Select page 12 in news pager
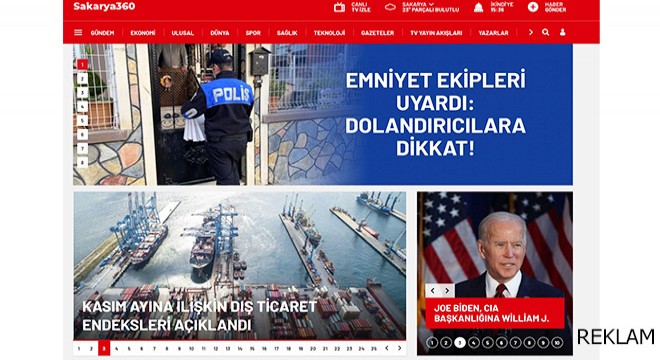Image resolution: width=660 pixels, height=360 pixels. point(216,349)
